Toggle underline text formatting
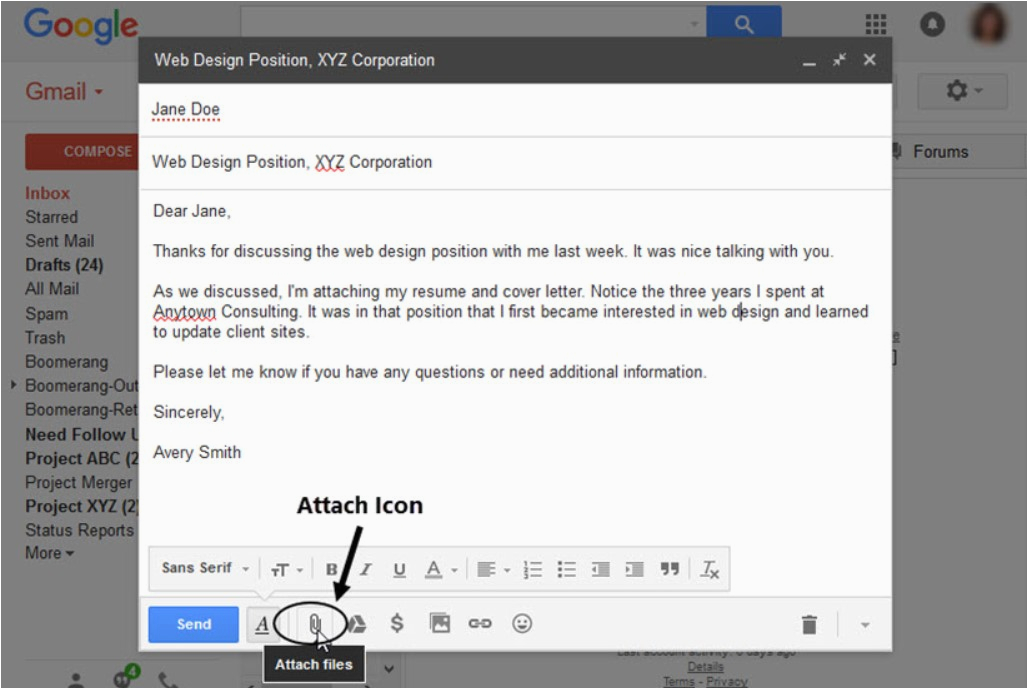This screenshot has width=1028, height=689. coord(399,569)
